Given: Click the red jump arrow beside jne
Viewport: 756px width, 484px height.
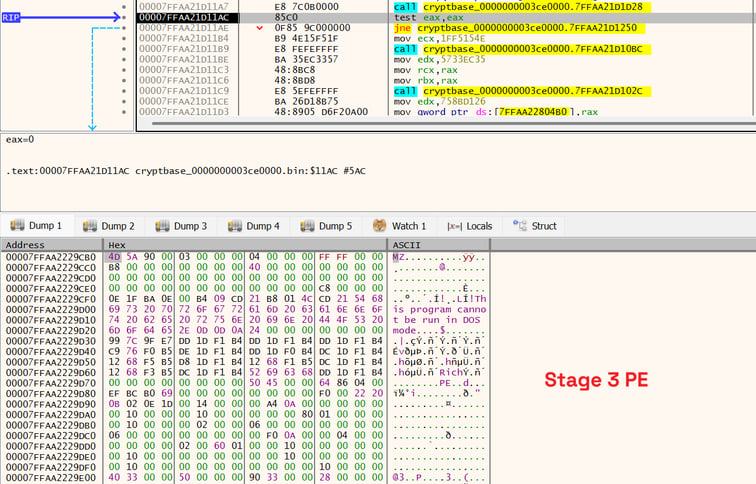Looking at the screenshot, I should pyautogui.click(x=260, y=28).
